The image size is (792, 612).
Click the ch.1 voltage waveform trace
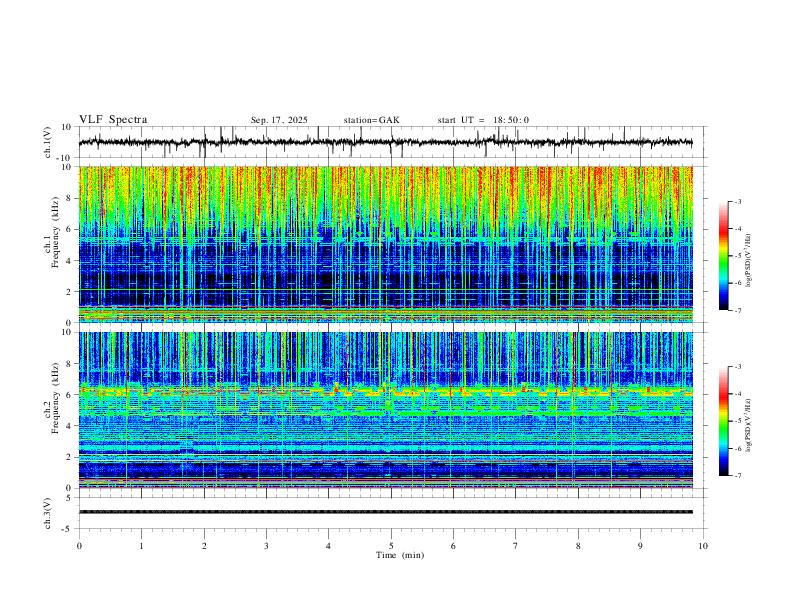click(385, 142)
